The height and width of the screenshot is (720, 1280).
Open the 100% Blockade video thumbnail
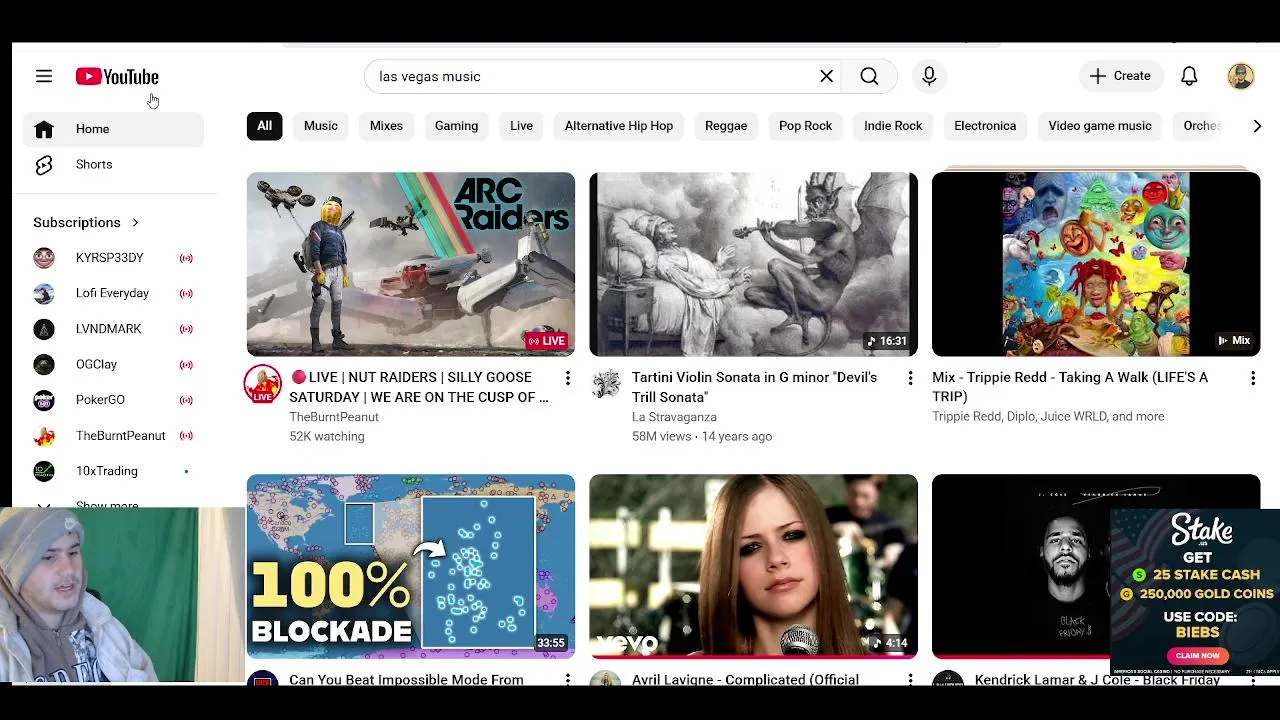(411, 566)
